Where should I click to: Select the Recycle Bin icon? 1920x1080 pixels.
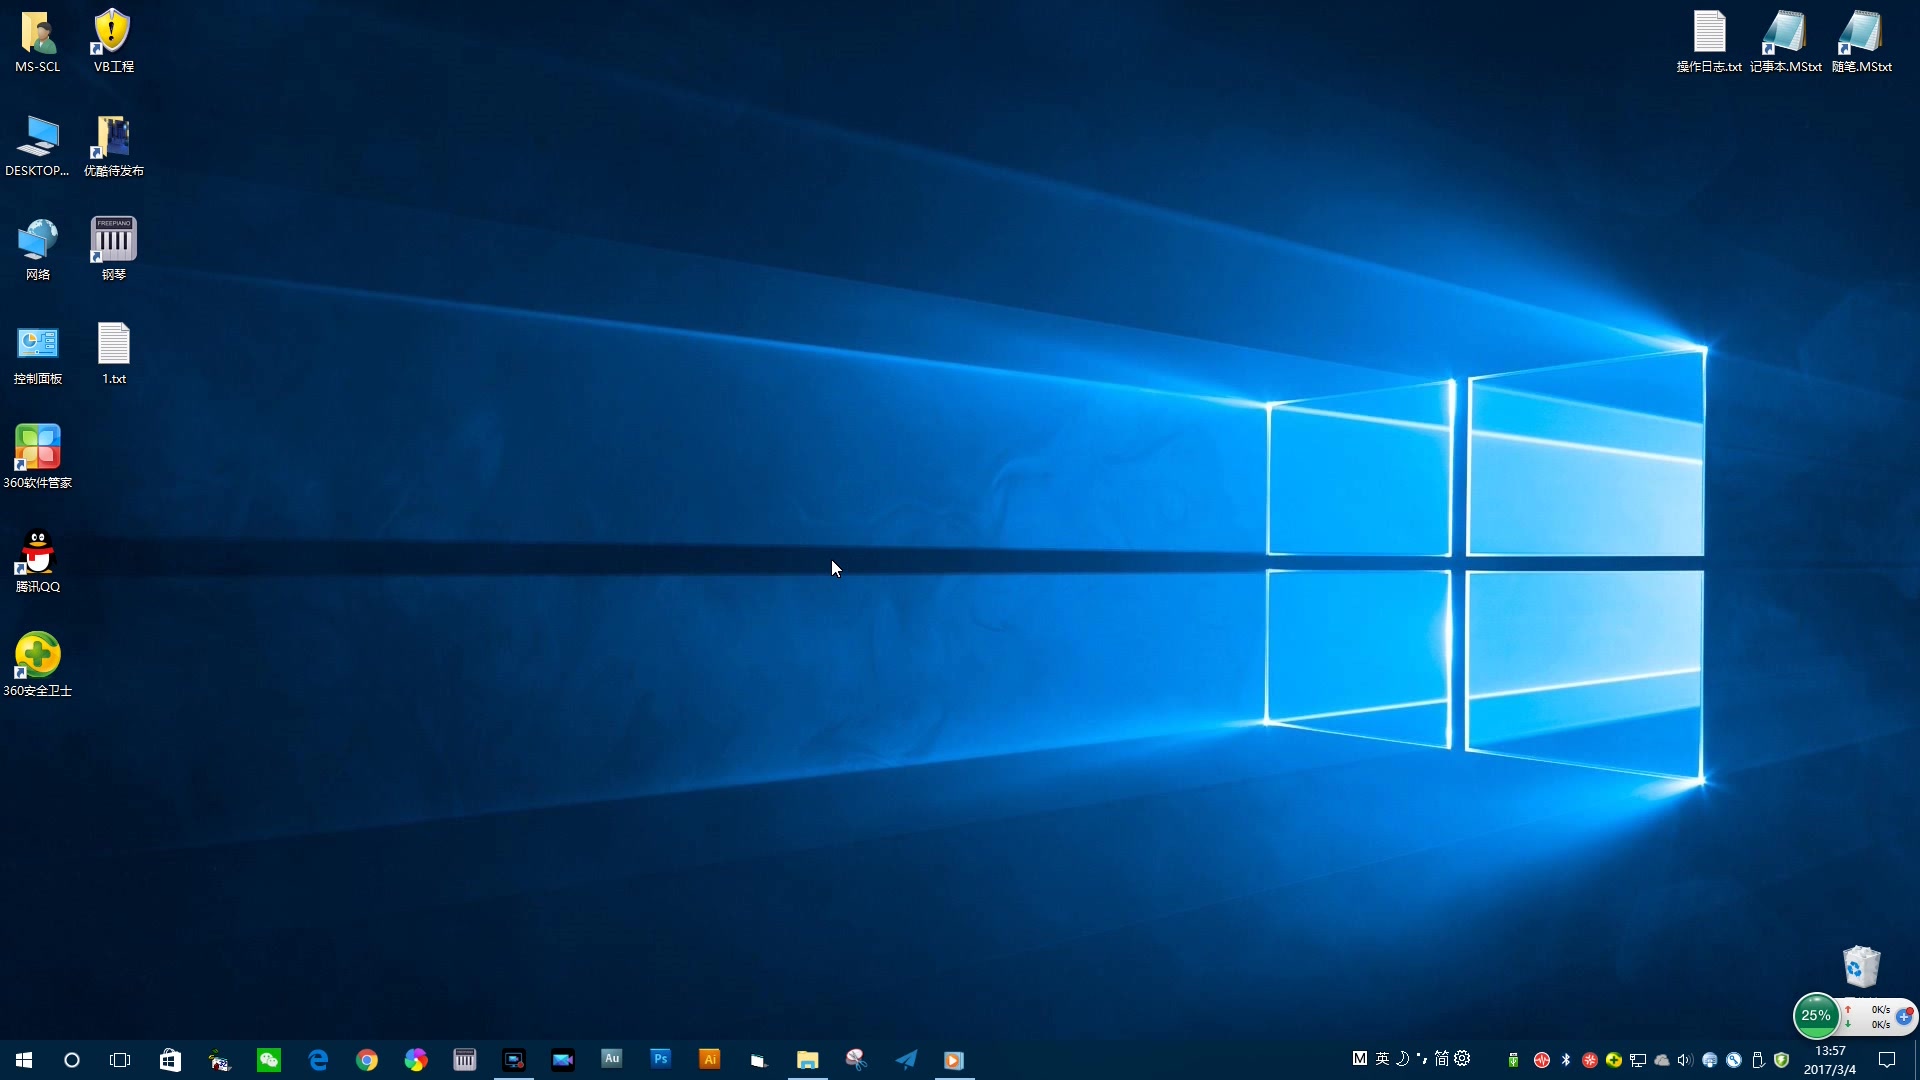1861,968
